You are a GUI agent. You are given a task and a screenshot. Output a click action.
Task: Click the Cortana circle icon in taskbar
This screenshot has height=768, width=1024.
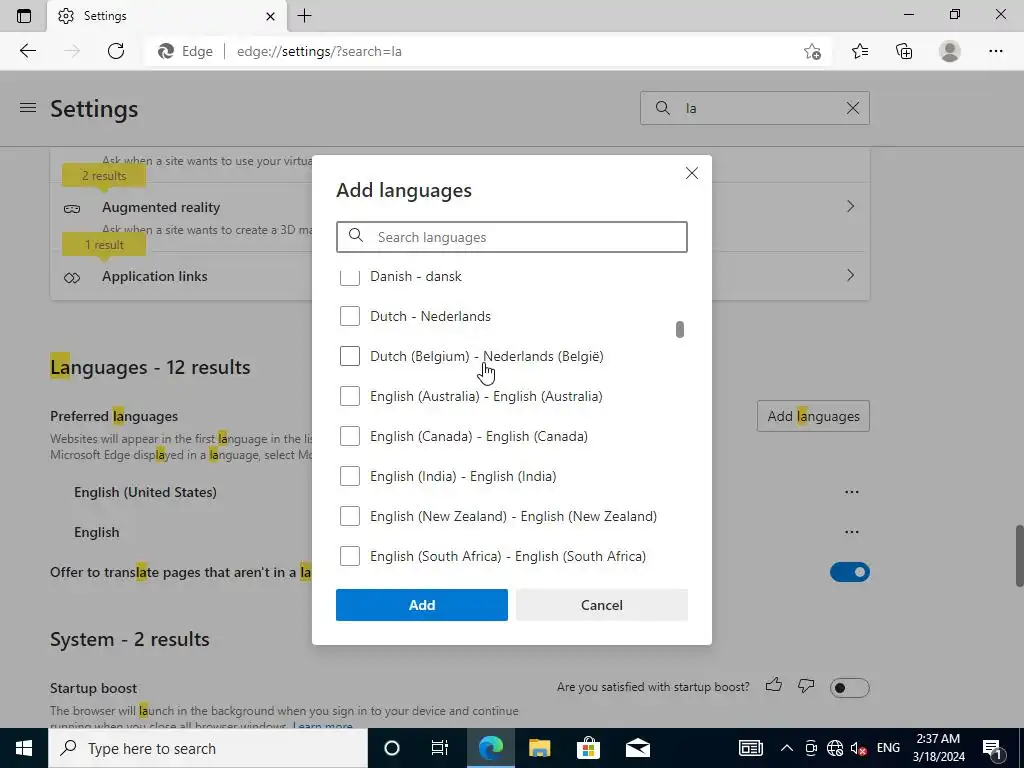pyautogui.click(x=392, y=748)
